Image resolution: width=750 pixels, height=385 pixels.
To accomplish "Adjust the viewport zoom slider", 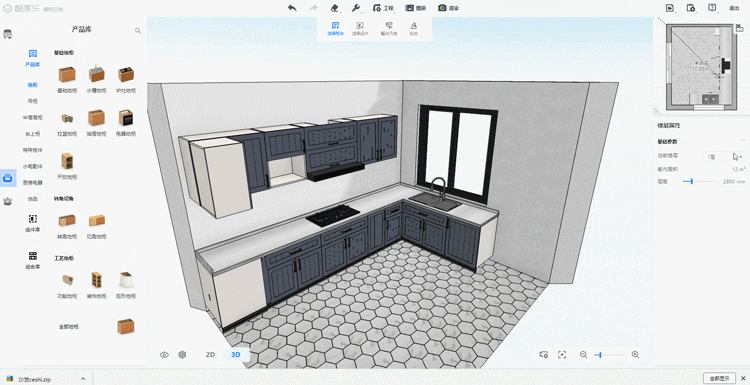I will 609,354.
